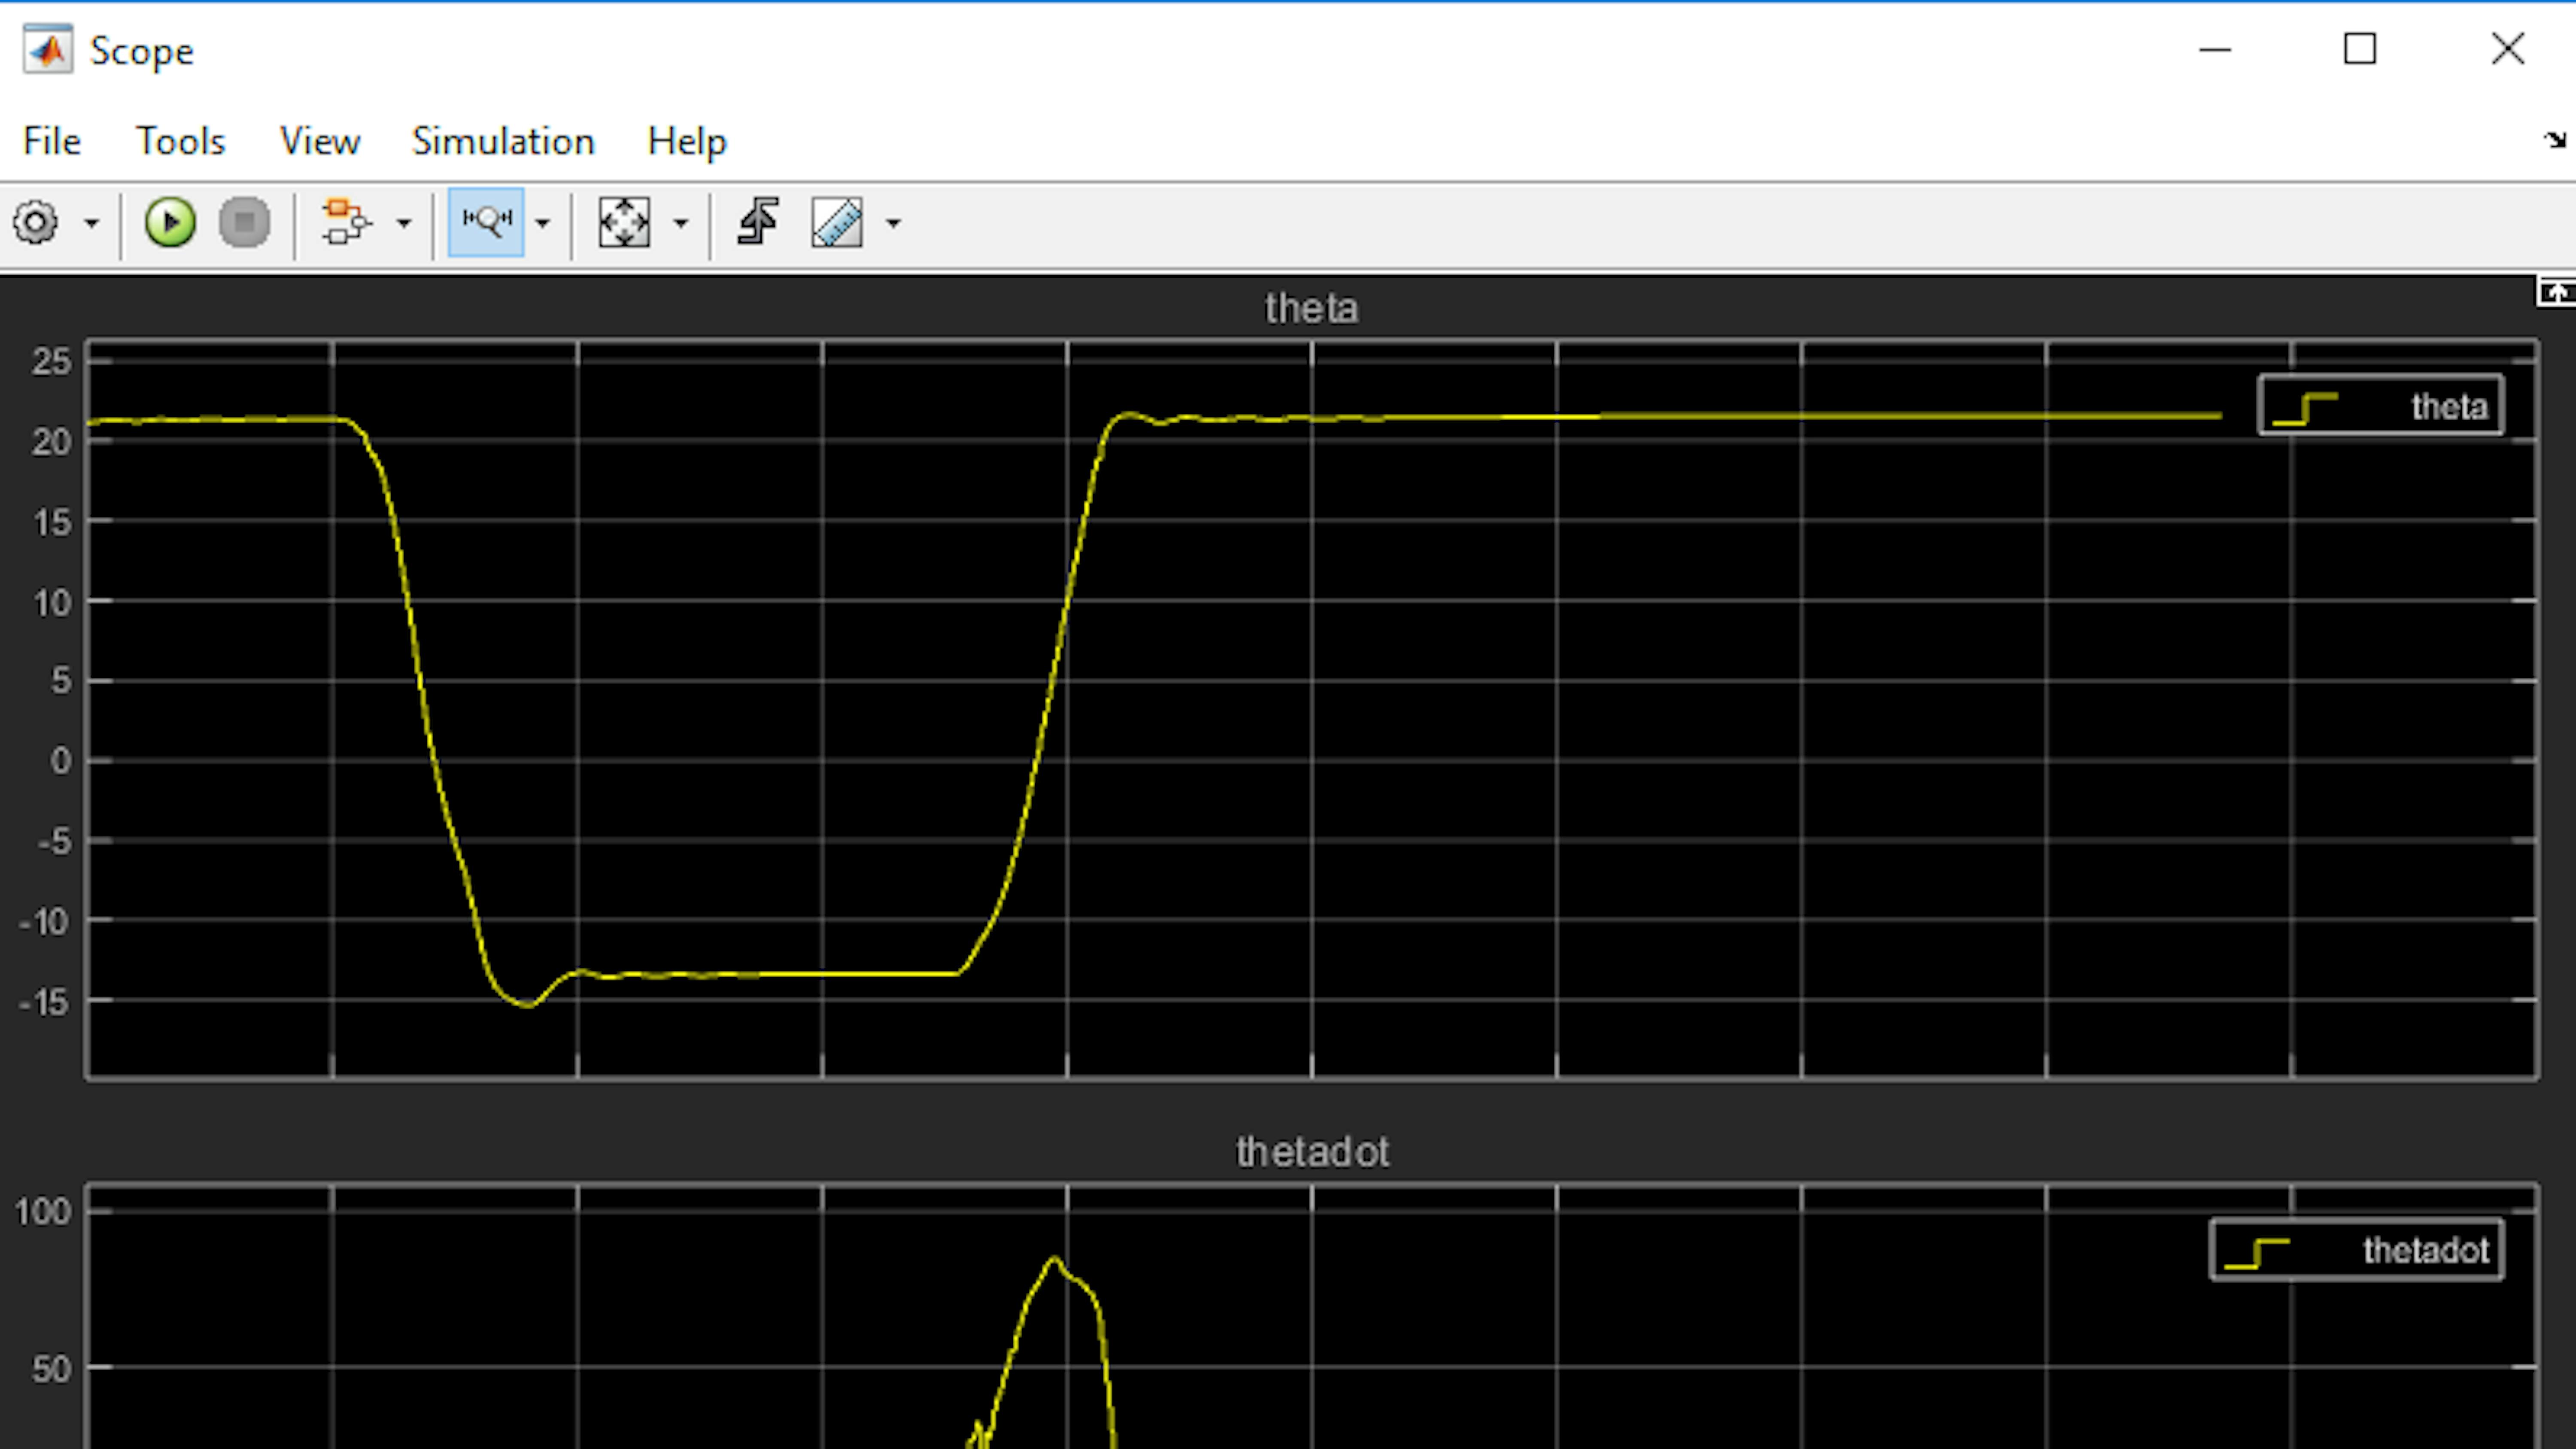Click the thetadot plot title
2576x1449 pixels.
point(1312,1152)
